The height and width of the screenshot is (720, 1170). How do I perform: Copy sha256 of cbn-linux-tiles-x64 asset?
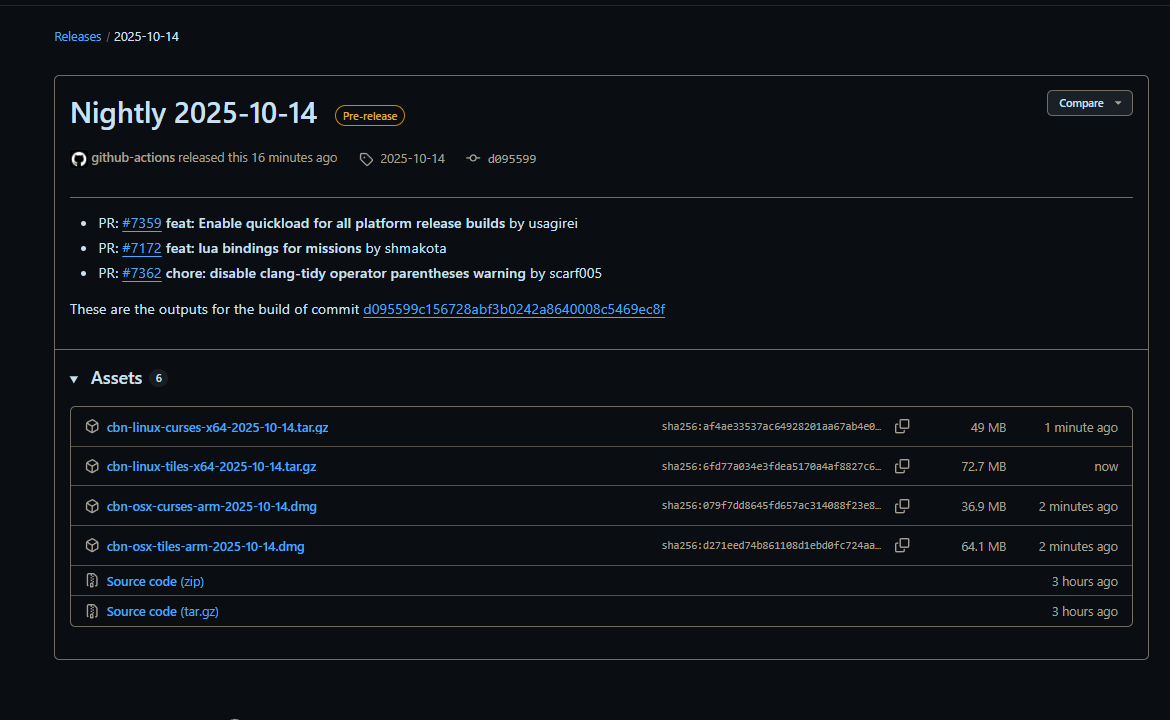point(902,466)
